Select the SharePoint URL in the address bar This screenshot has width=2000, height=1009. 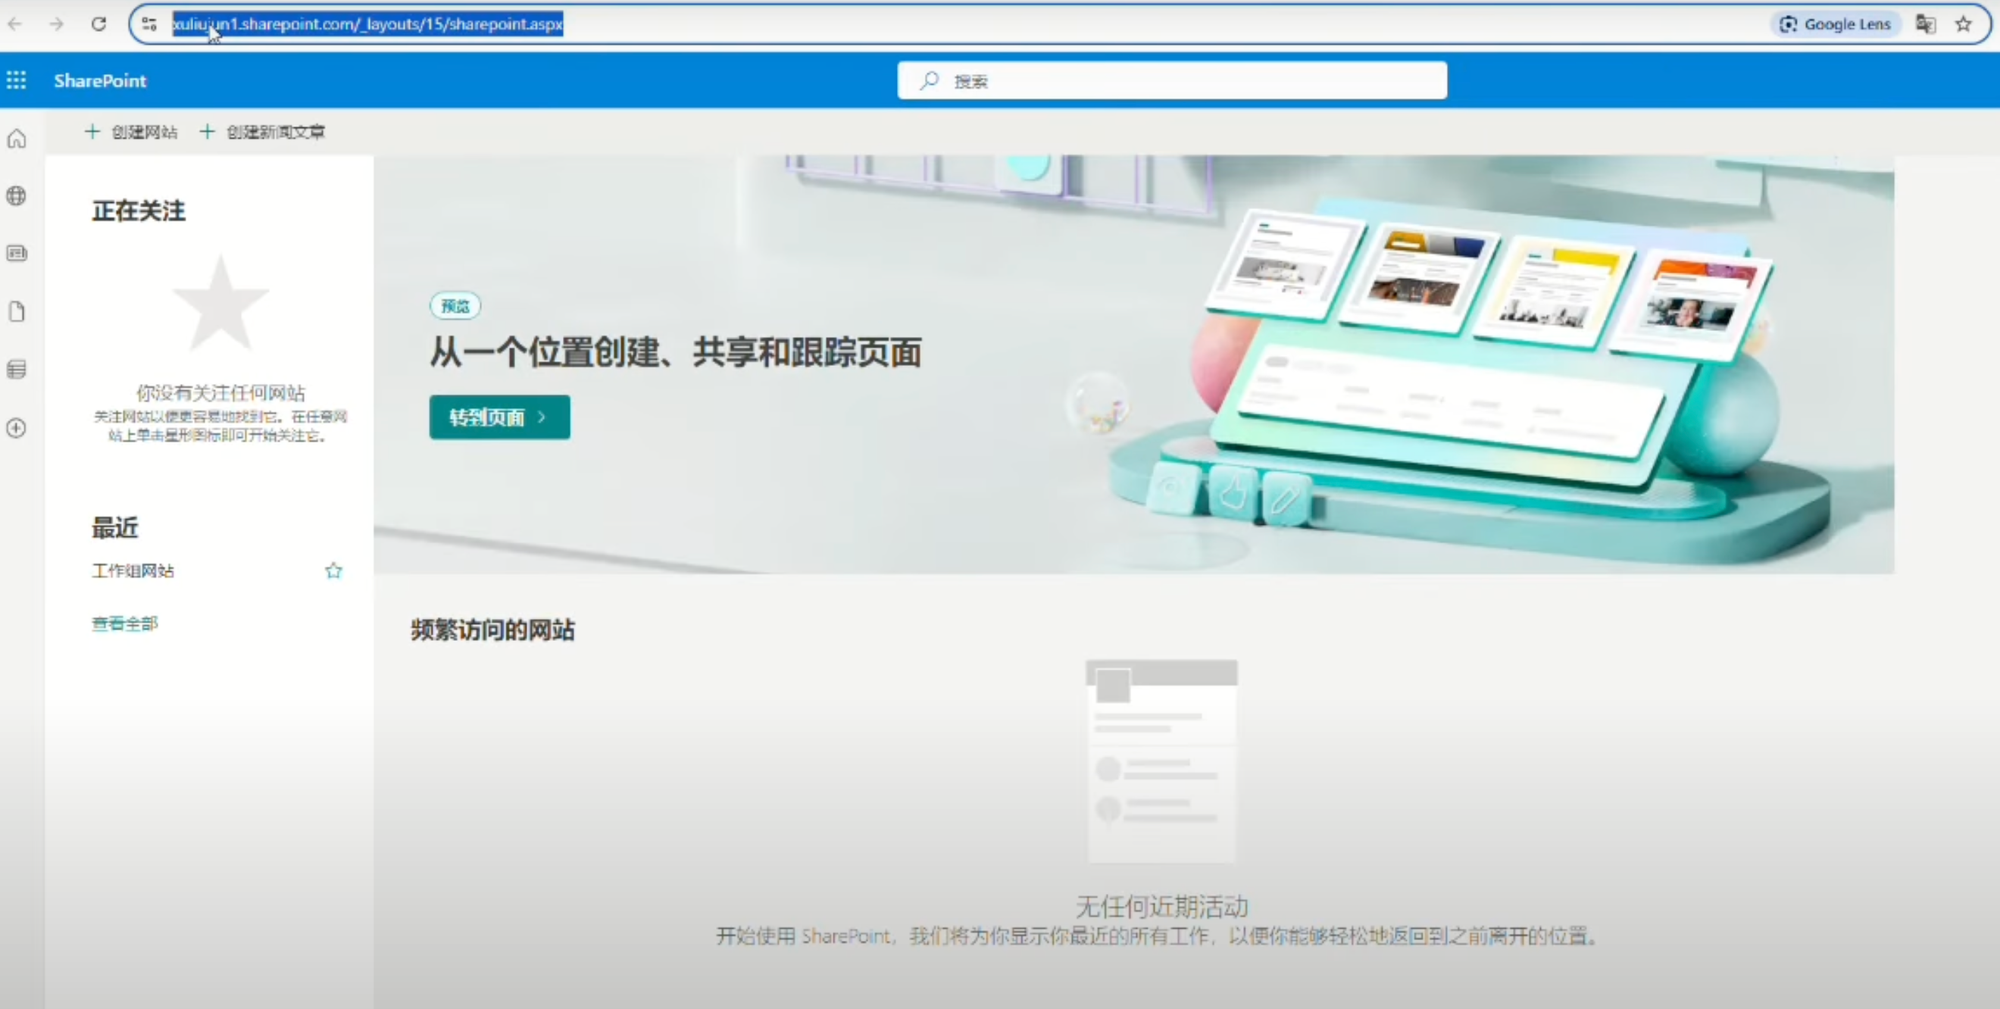[367, 24]
